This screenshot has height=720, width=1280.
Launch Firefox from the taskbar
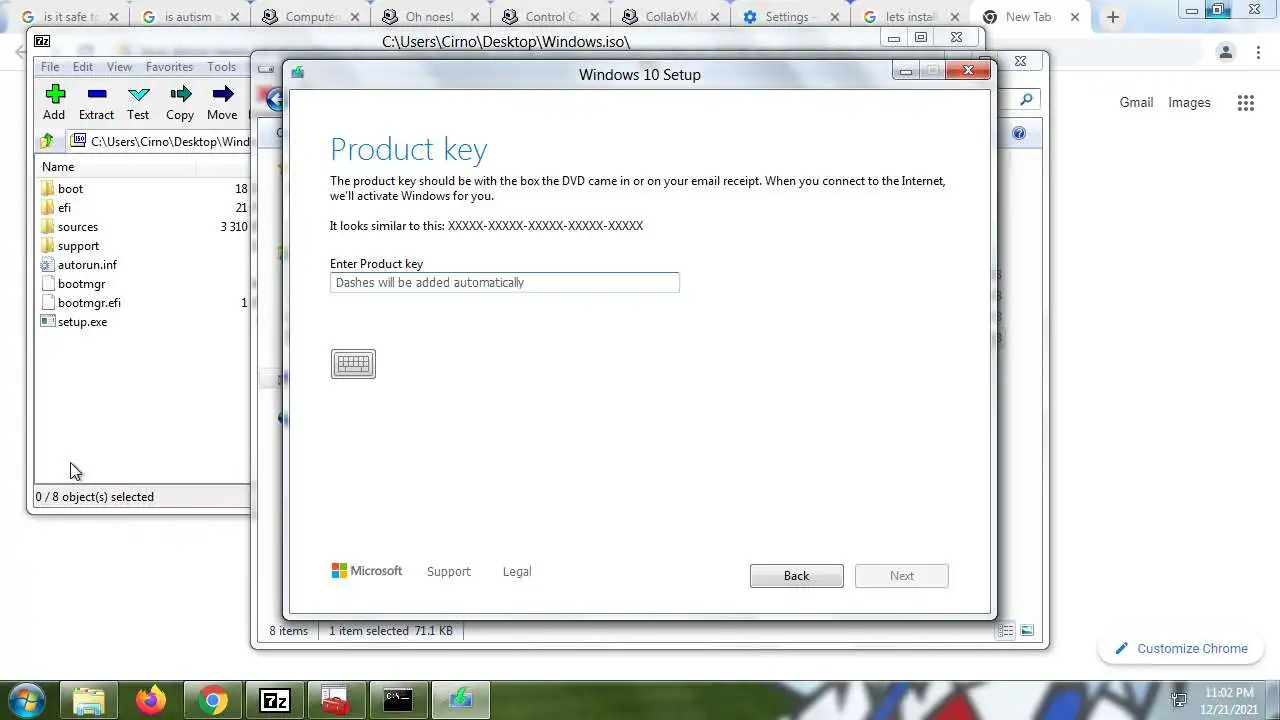[x=151, y=700]
